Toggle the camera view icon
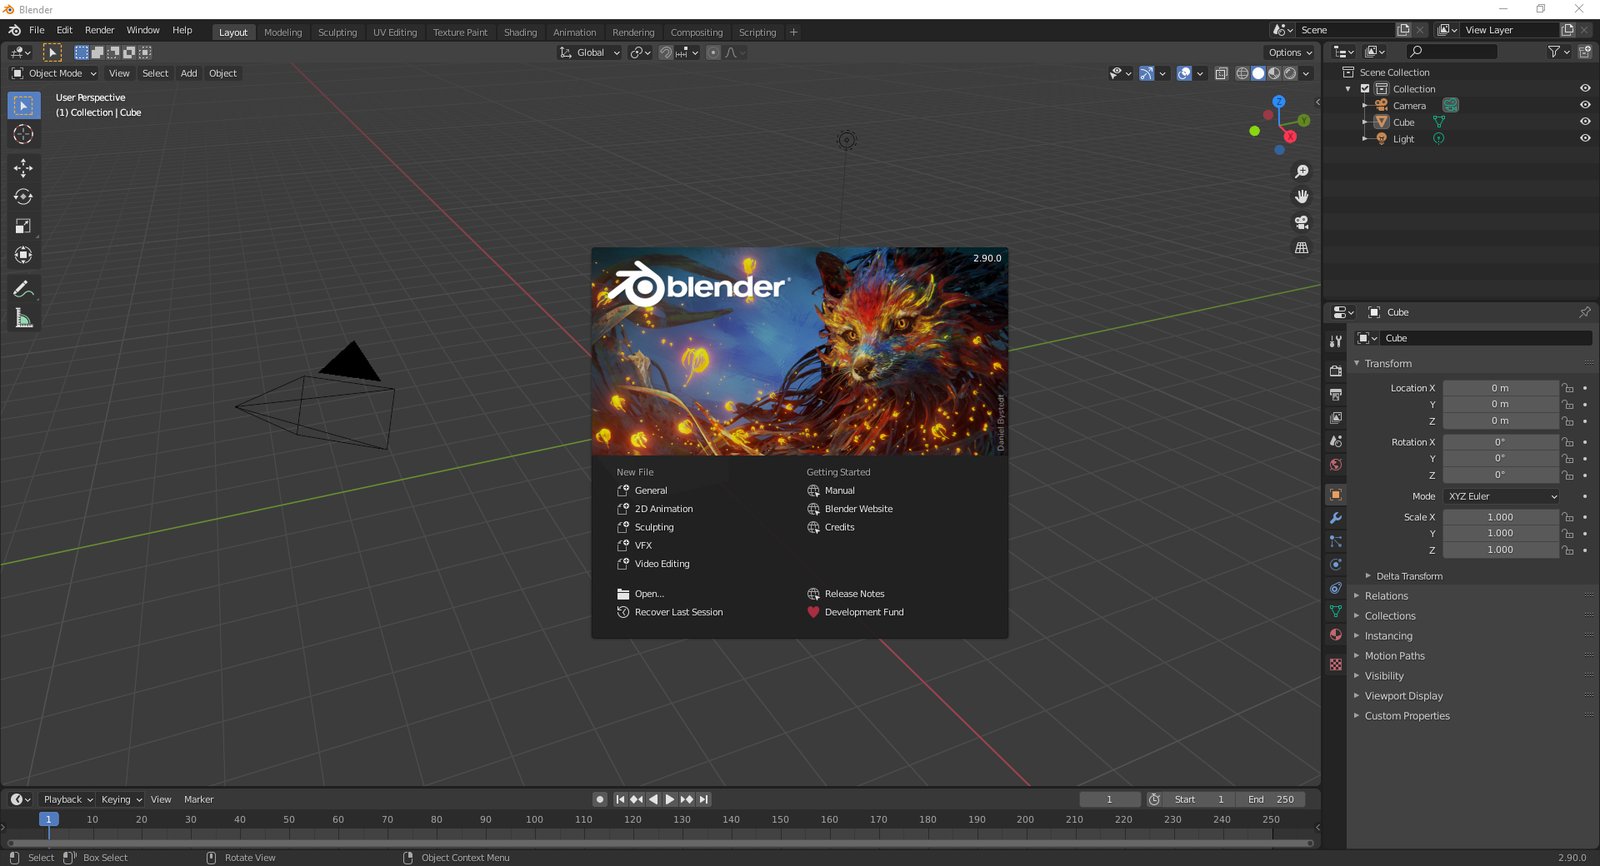This screenshot has width=1600, height=866. tap(1301, 222)
